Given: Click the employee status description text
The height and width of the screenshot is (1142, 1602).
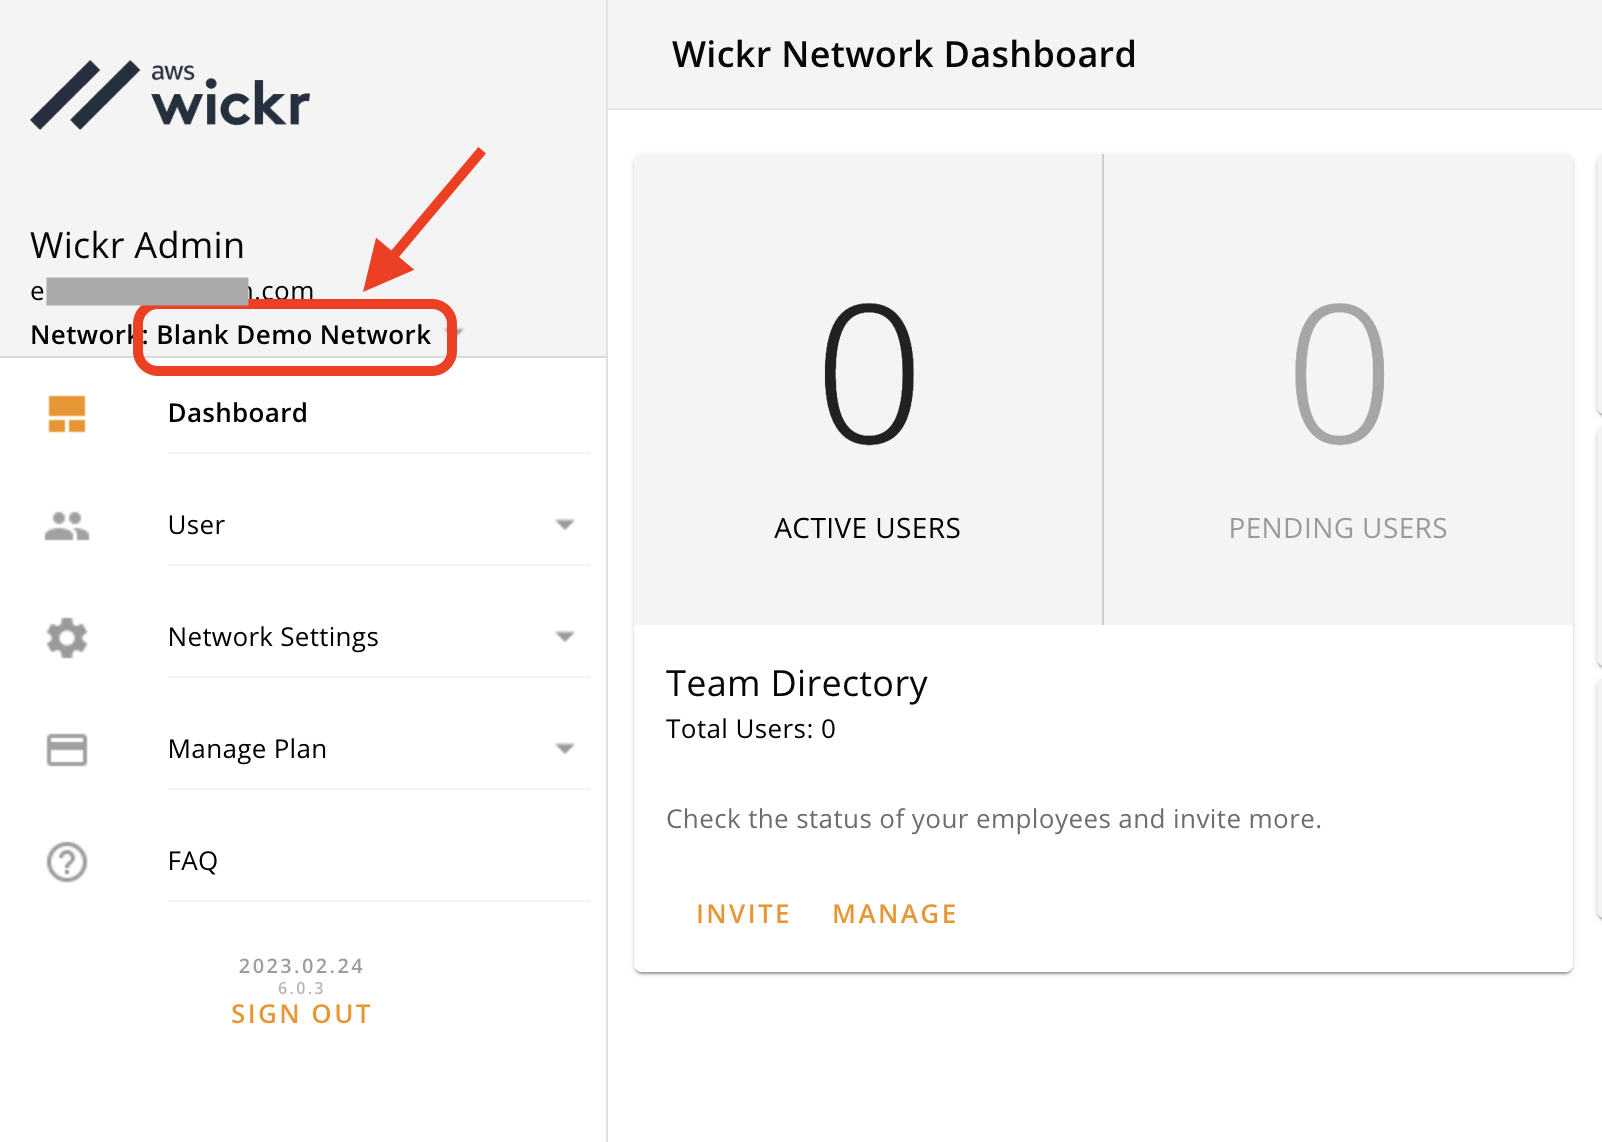Looking at the screenshot, I should click(x=994, y=819).
